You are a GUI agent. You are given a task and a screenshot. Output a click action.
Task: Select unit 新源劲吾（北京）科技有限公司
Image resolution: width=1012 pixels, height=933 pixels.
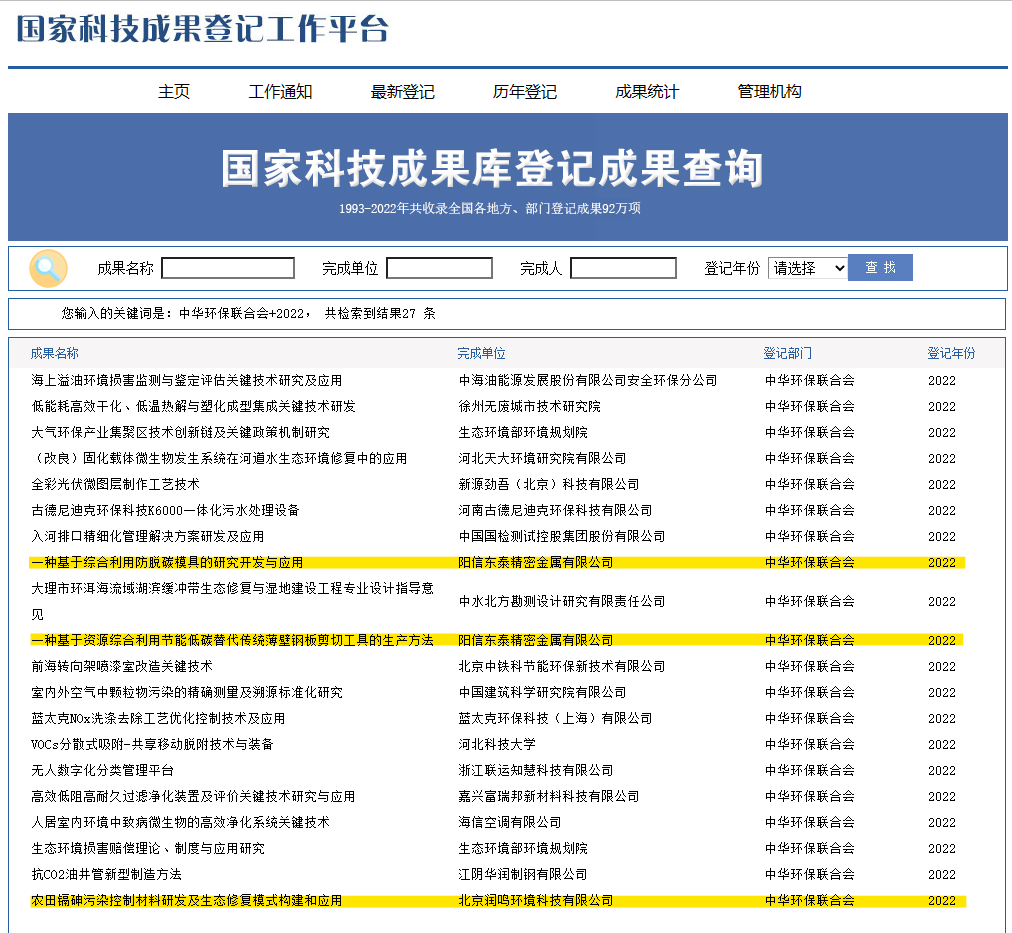[x=549, y=485]
